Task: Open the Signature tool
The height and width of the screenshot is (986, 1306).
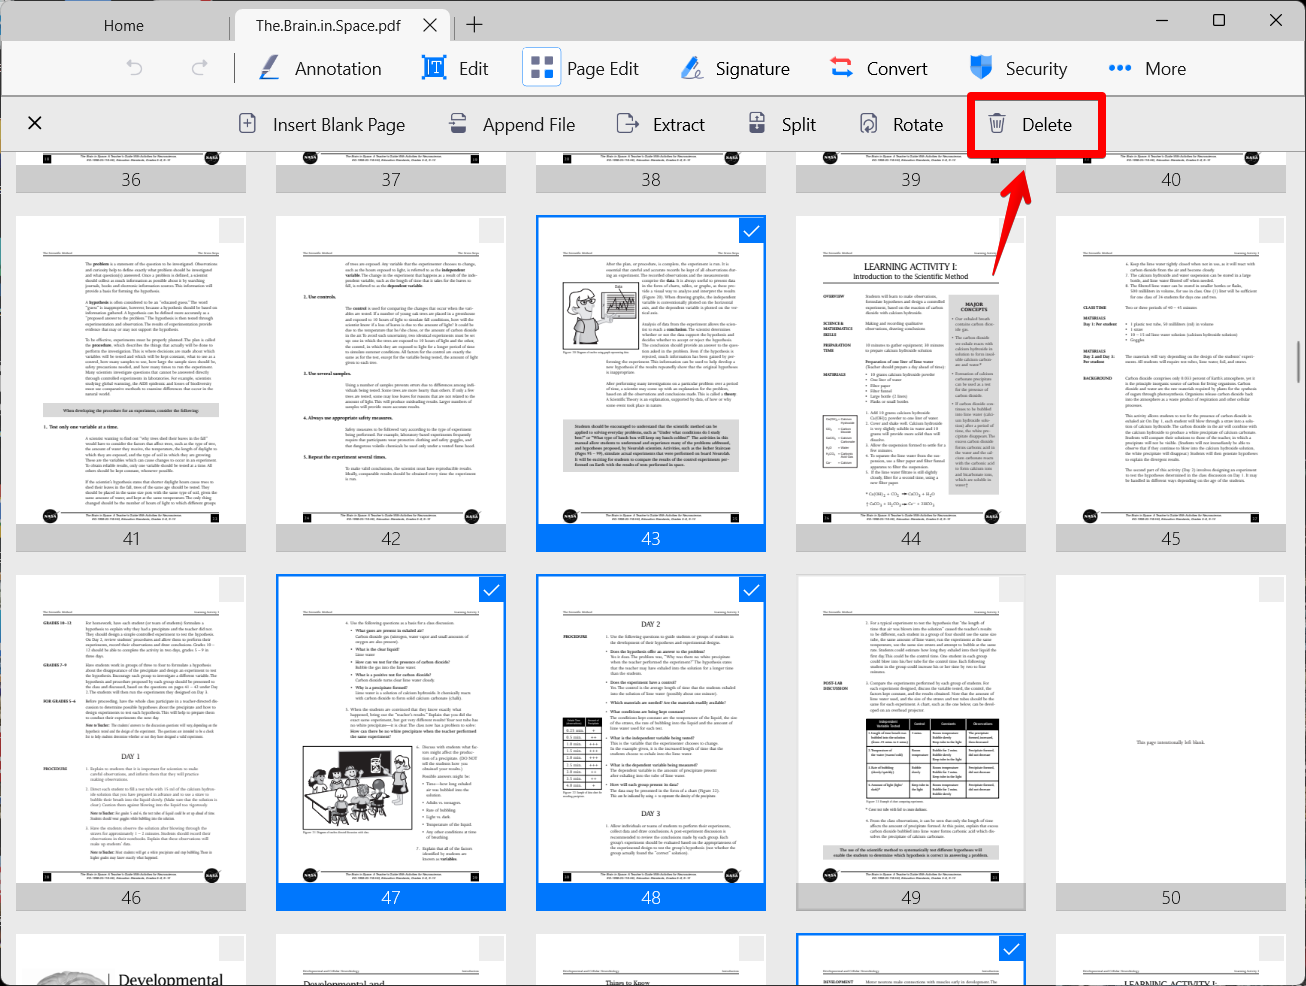Action: [692, 68]
